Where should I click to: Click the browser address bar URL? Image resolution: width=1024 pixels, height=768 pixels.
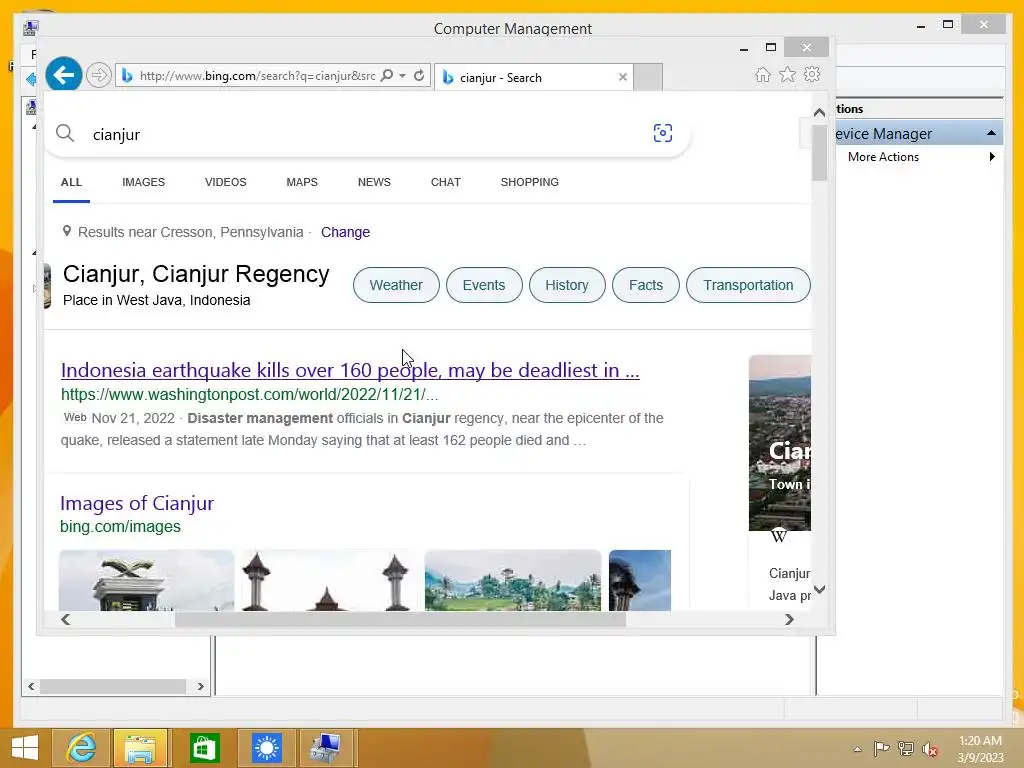point(257,76)
